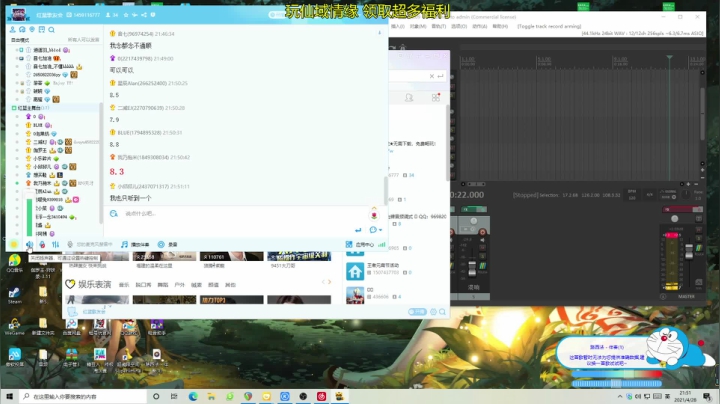The width and height of the screenshot is (720, 404).
Task: Open the audio mixer sliders icon in YY
Action: pos(56,244)
